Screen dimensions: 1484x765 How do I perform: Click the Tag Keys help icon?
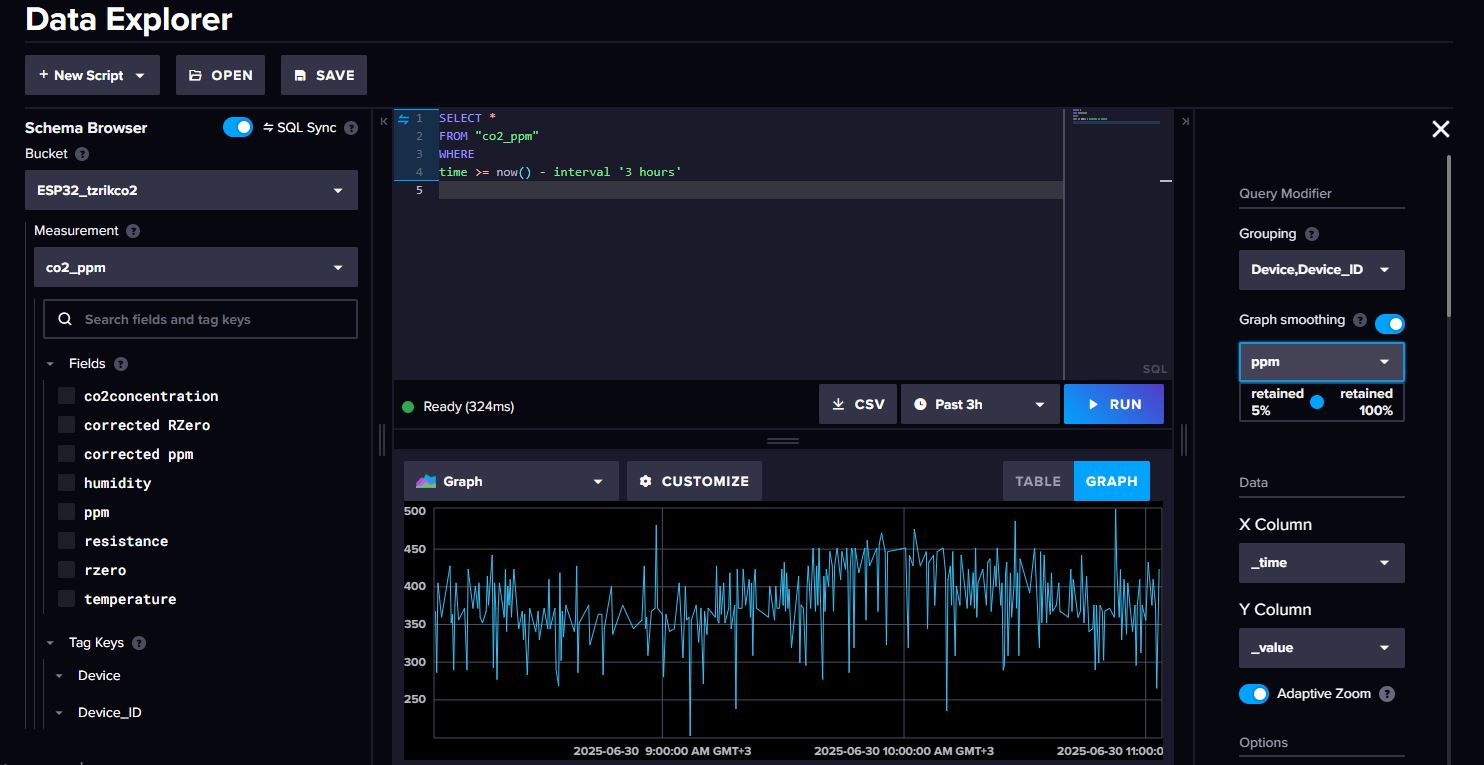[x=139, y=643]
